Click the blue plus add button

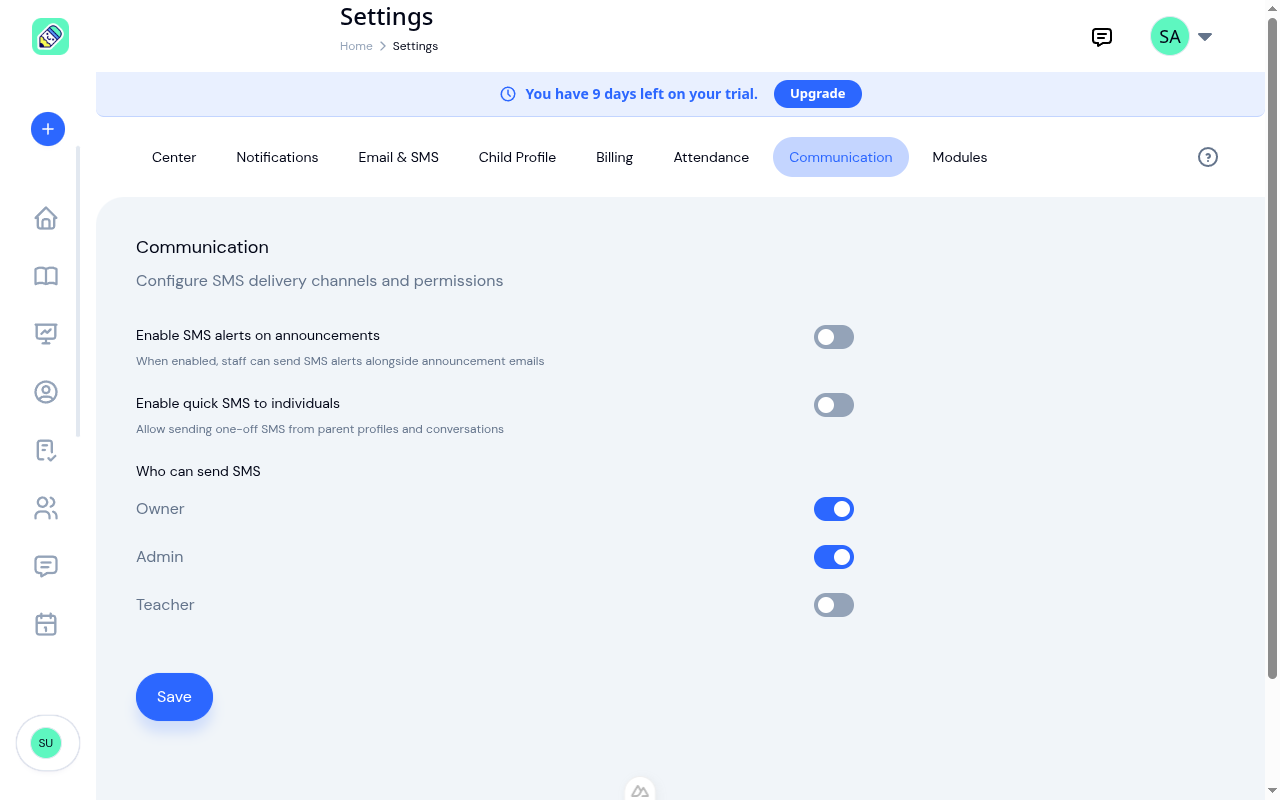coord(48,129)
